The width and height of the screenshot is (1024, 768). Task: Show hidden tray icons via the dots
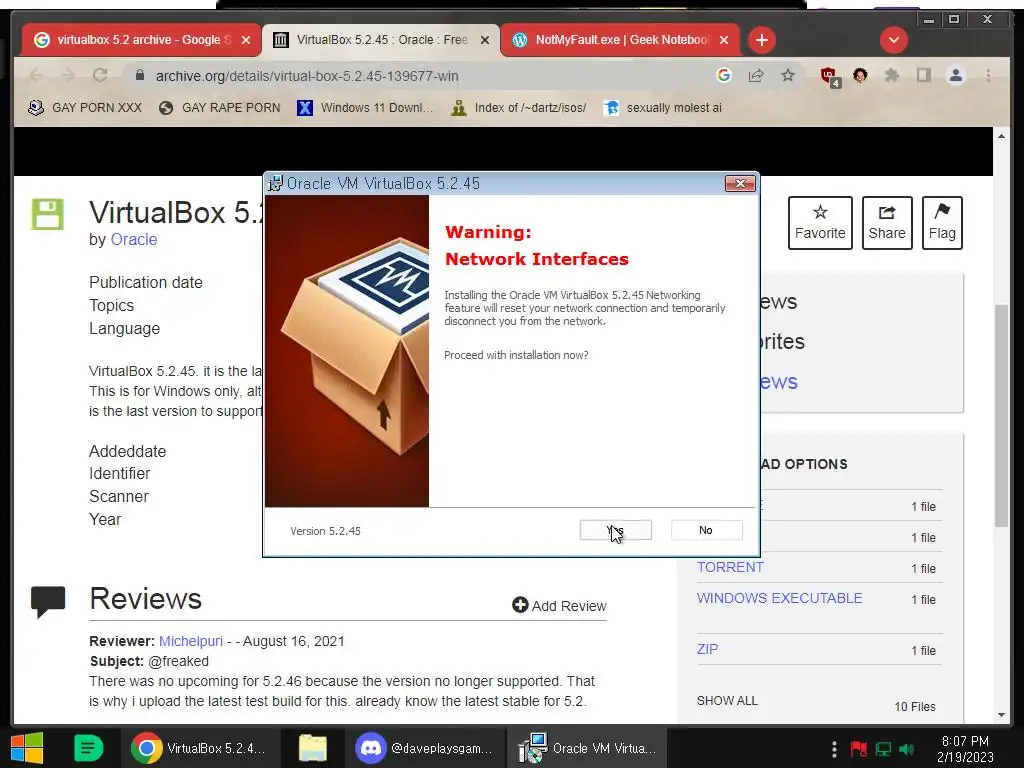pyautogui.click(x=834, y=748)
